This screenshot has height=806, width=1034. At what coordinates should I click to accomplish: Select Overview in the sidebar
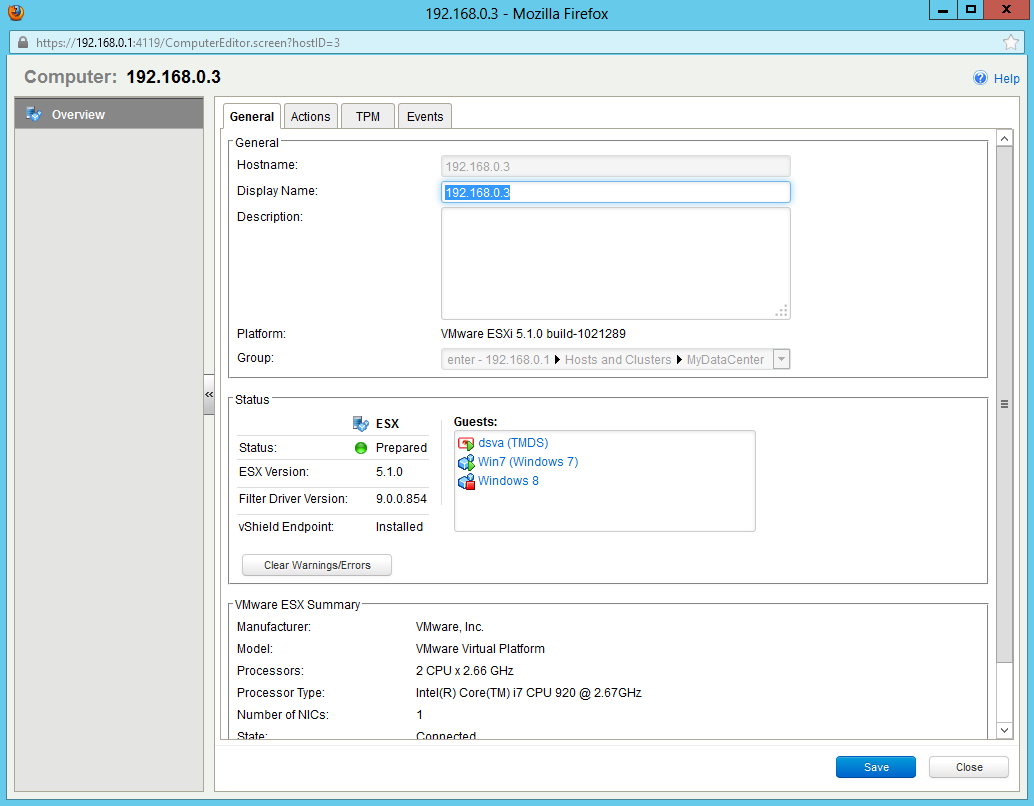(x=109, y=114)
